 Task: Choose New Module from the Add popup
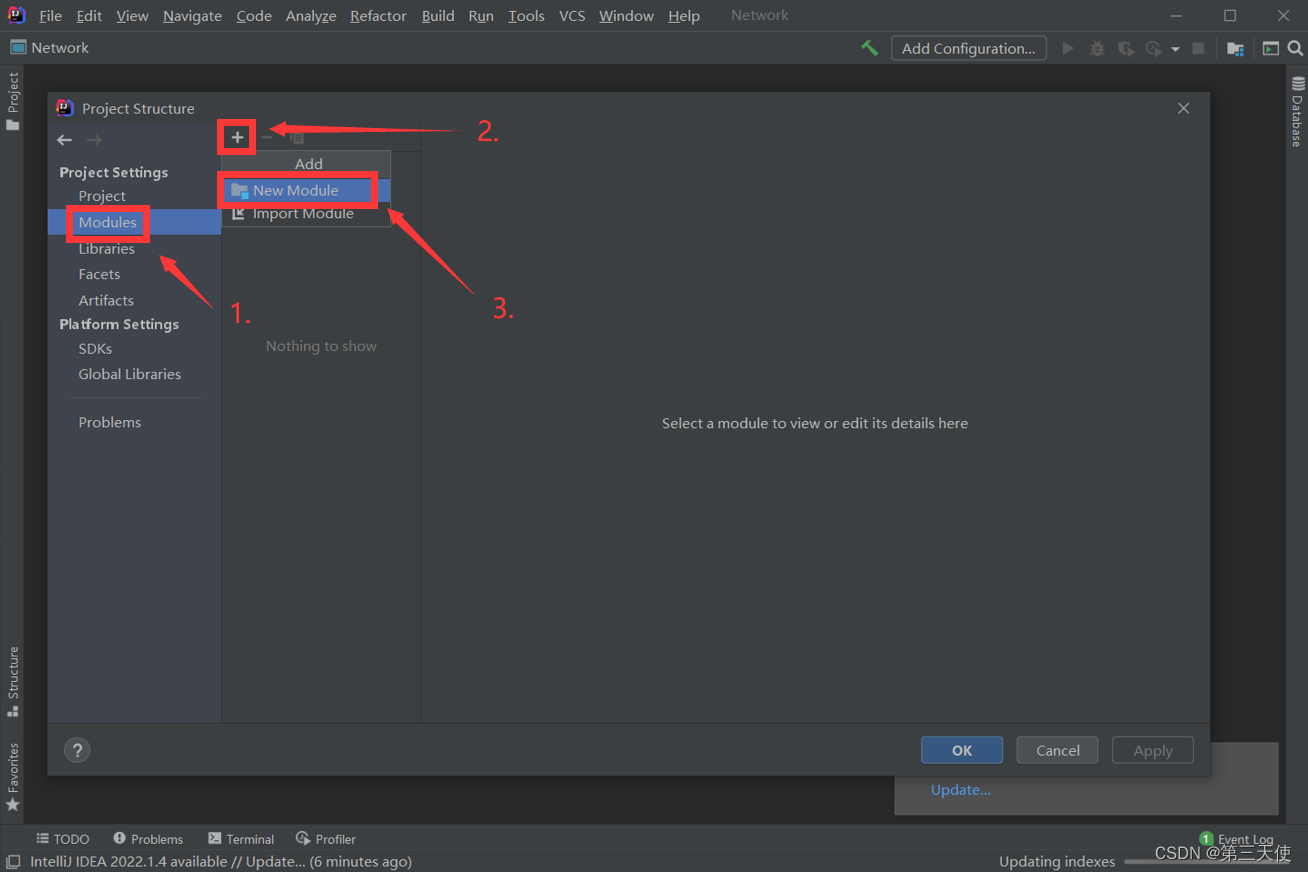(306, 190)
